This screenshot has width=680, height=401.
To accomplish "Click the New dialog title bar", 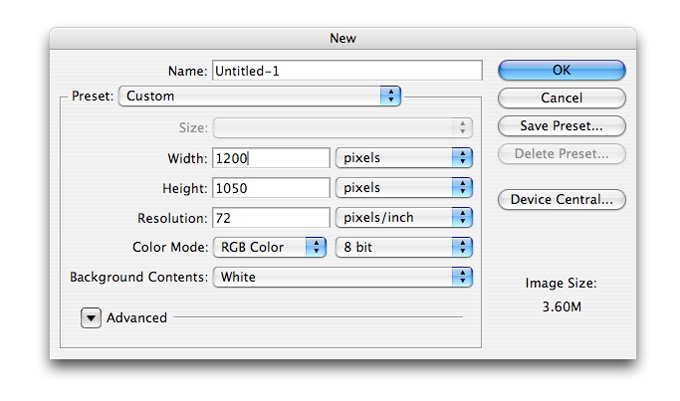I will tap(342, 38).
